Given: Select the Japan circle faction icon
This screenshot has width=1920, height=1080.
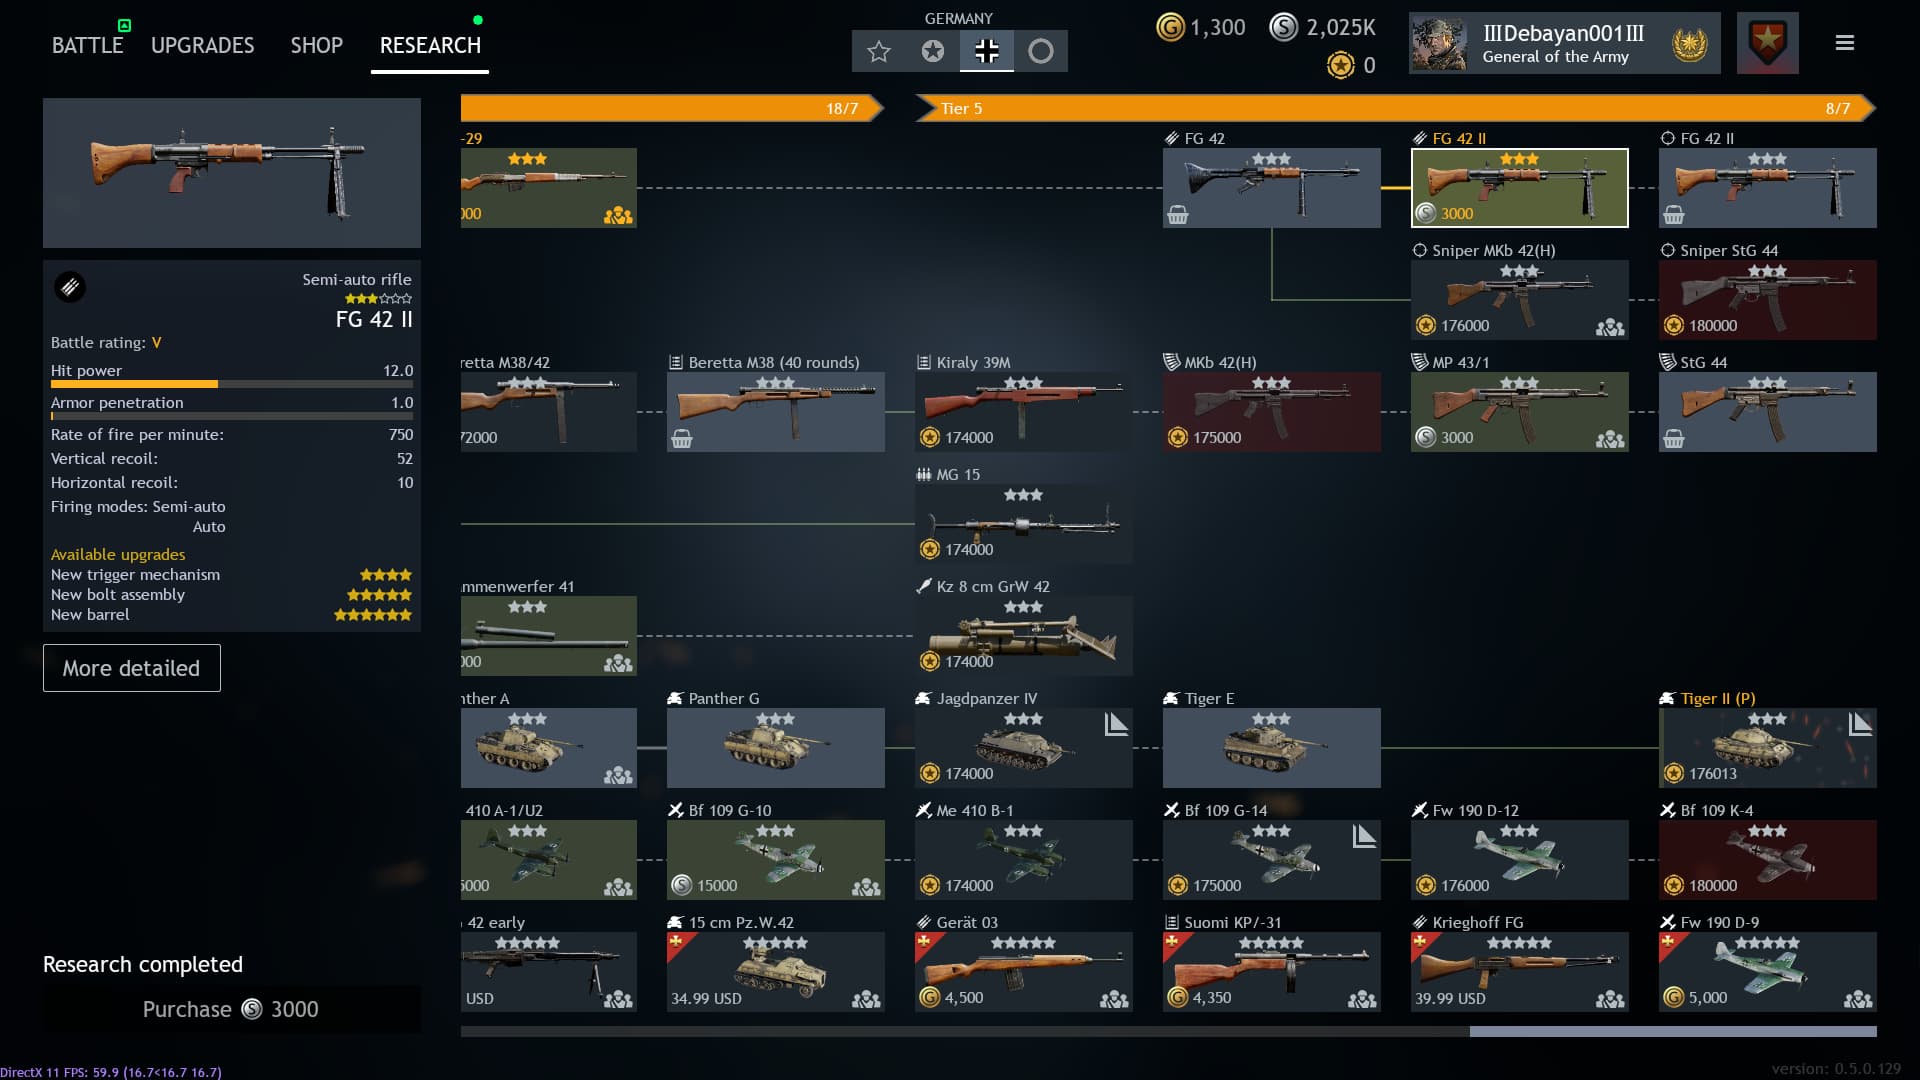Looking at the screenshot, I should [x=1041, y=51].
